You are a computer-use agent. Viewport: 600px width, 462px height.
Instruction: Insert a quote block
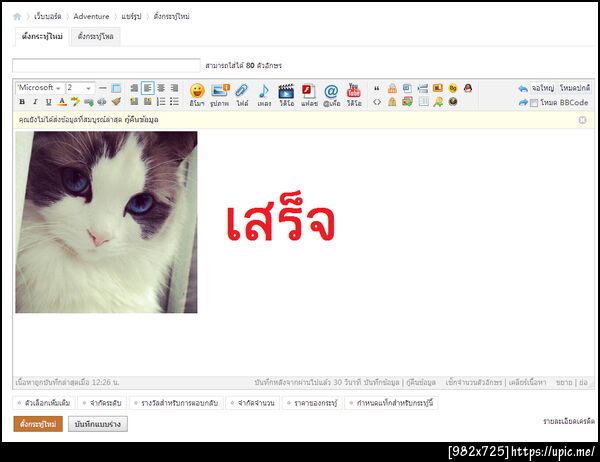[x=377, y=88]
